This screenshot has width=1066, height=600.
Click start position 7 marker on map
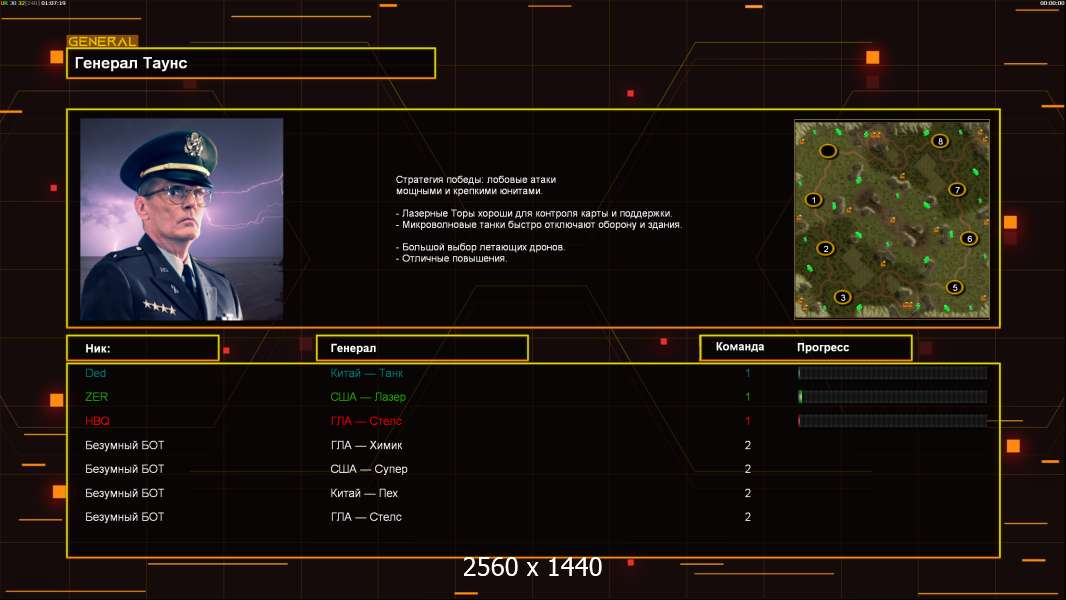(956, 190)
